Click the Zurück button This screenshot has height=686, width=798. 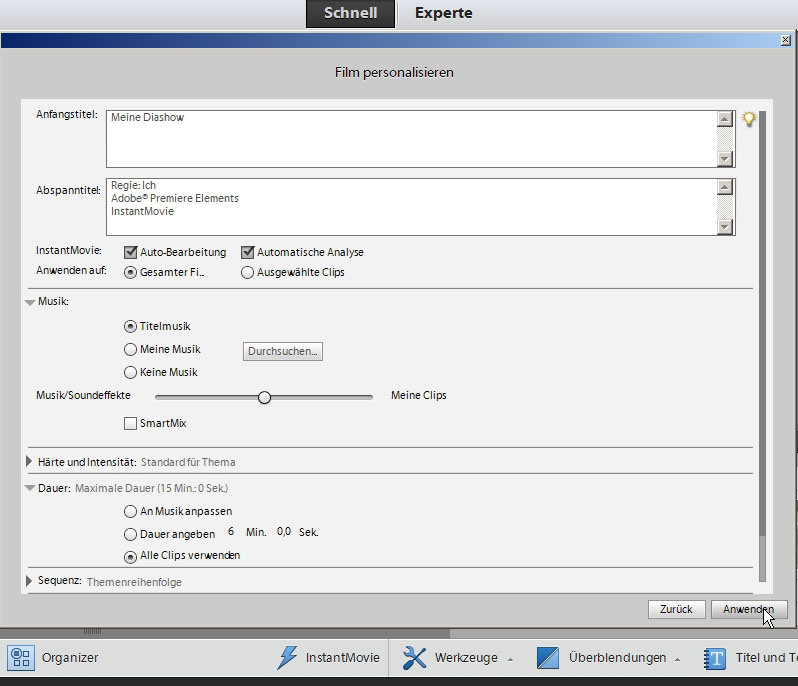(676, 609)
